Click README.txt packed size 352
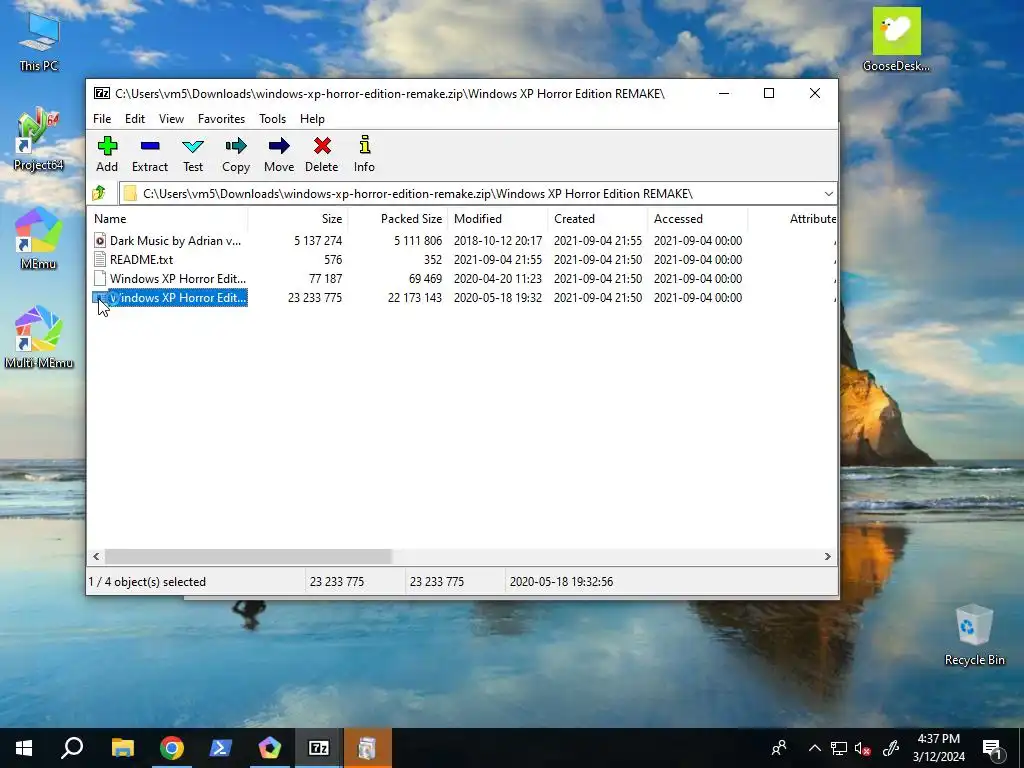 432,259
